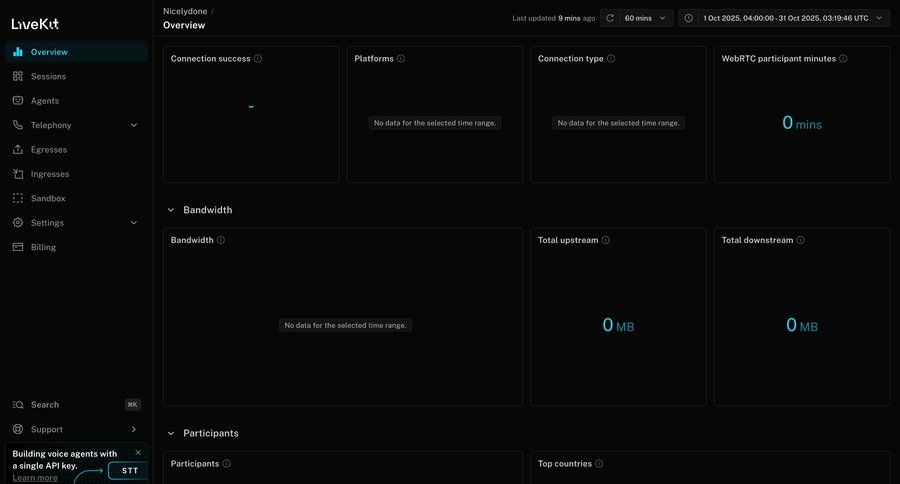The height and width of the screenshot is (484, 900).
Task: Click the Support lifebuoy icon
Action: pyautogui.click(x=18, y=429)
